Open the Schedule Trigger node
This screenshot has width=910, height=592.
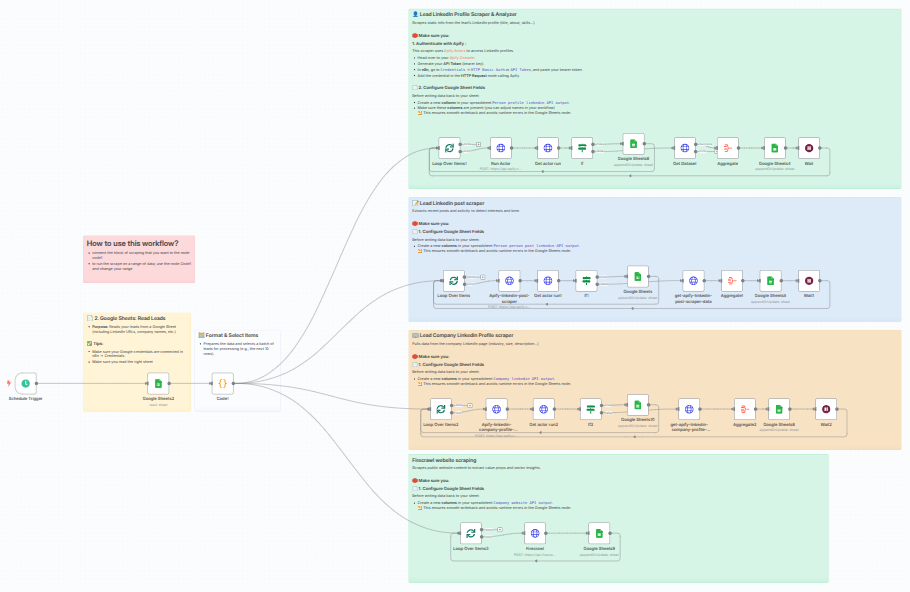point(26,383)
